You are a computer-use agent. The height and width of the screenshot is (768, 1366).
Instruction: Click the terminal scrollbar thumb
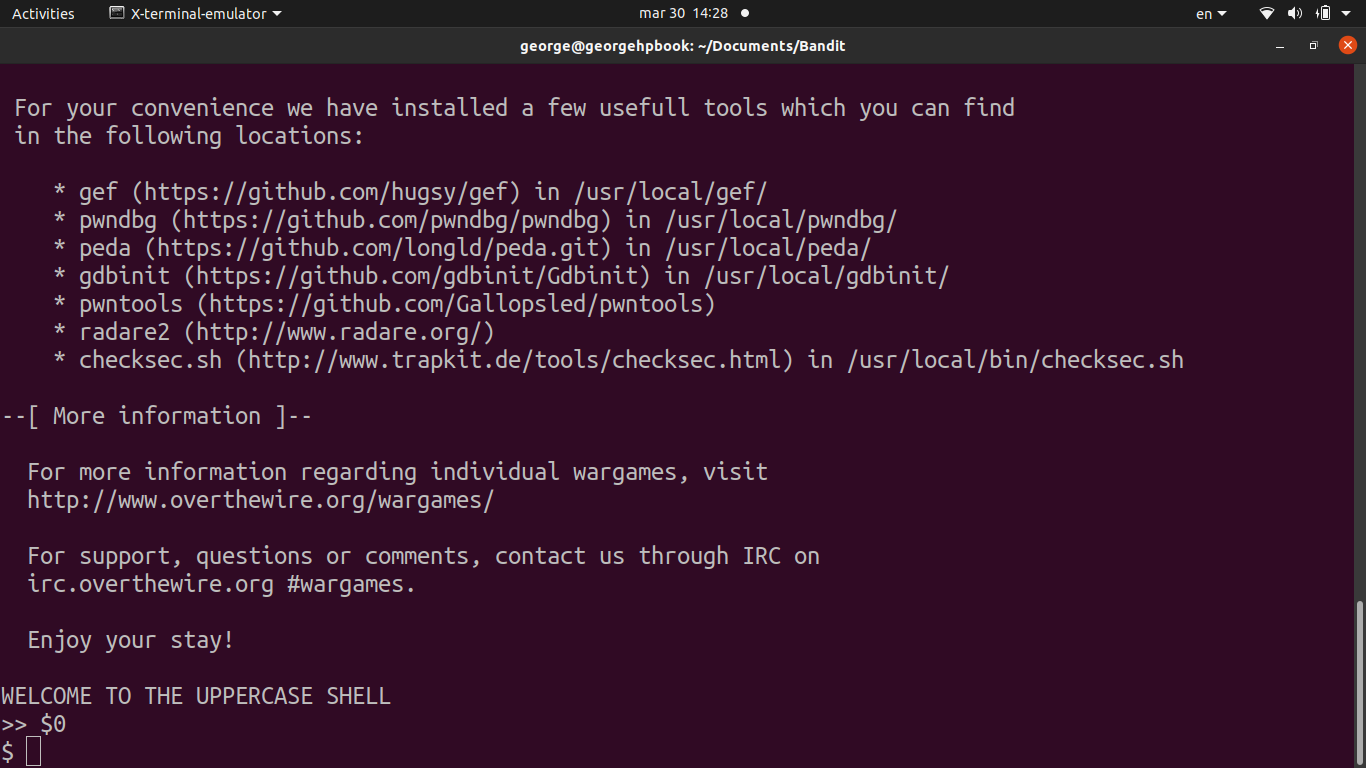(1359, 680)
